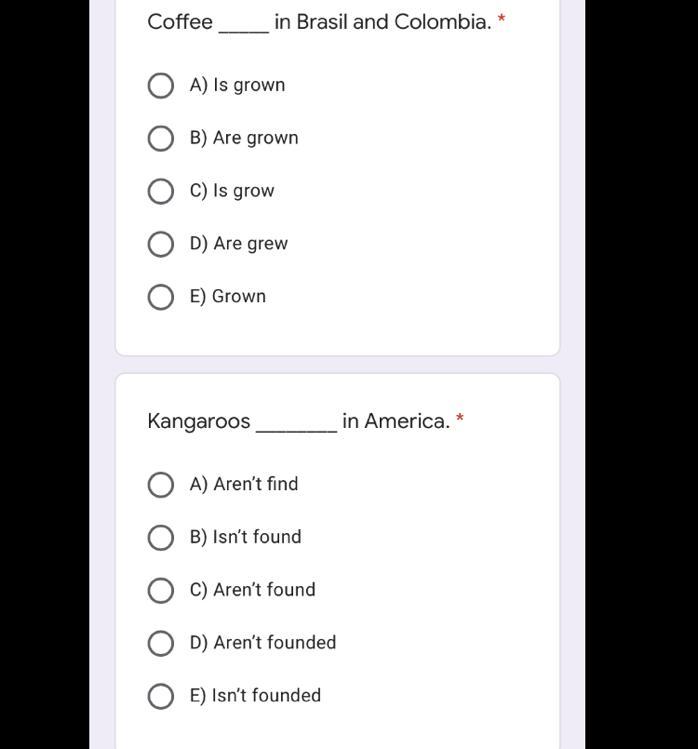Choose 'E) Isn't founded' option

161,696
